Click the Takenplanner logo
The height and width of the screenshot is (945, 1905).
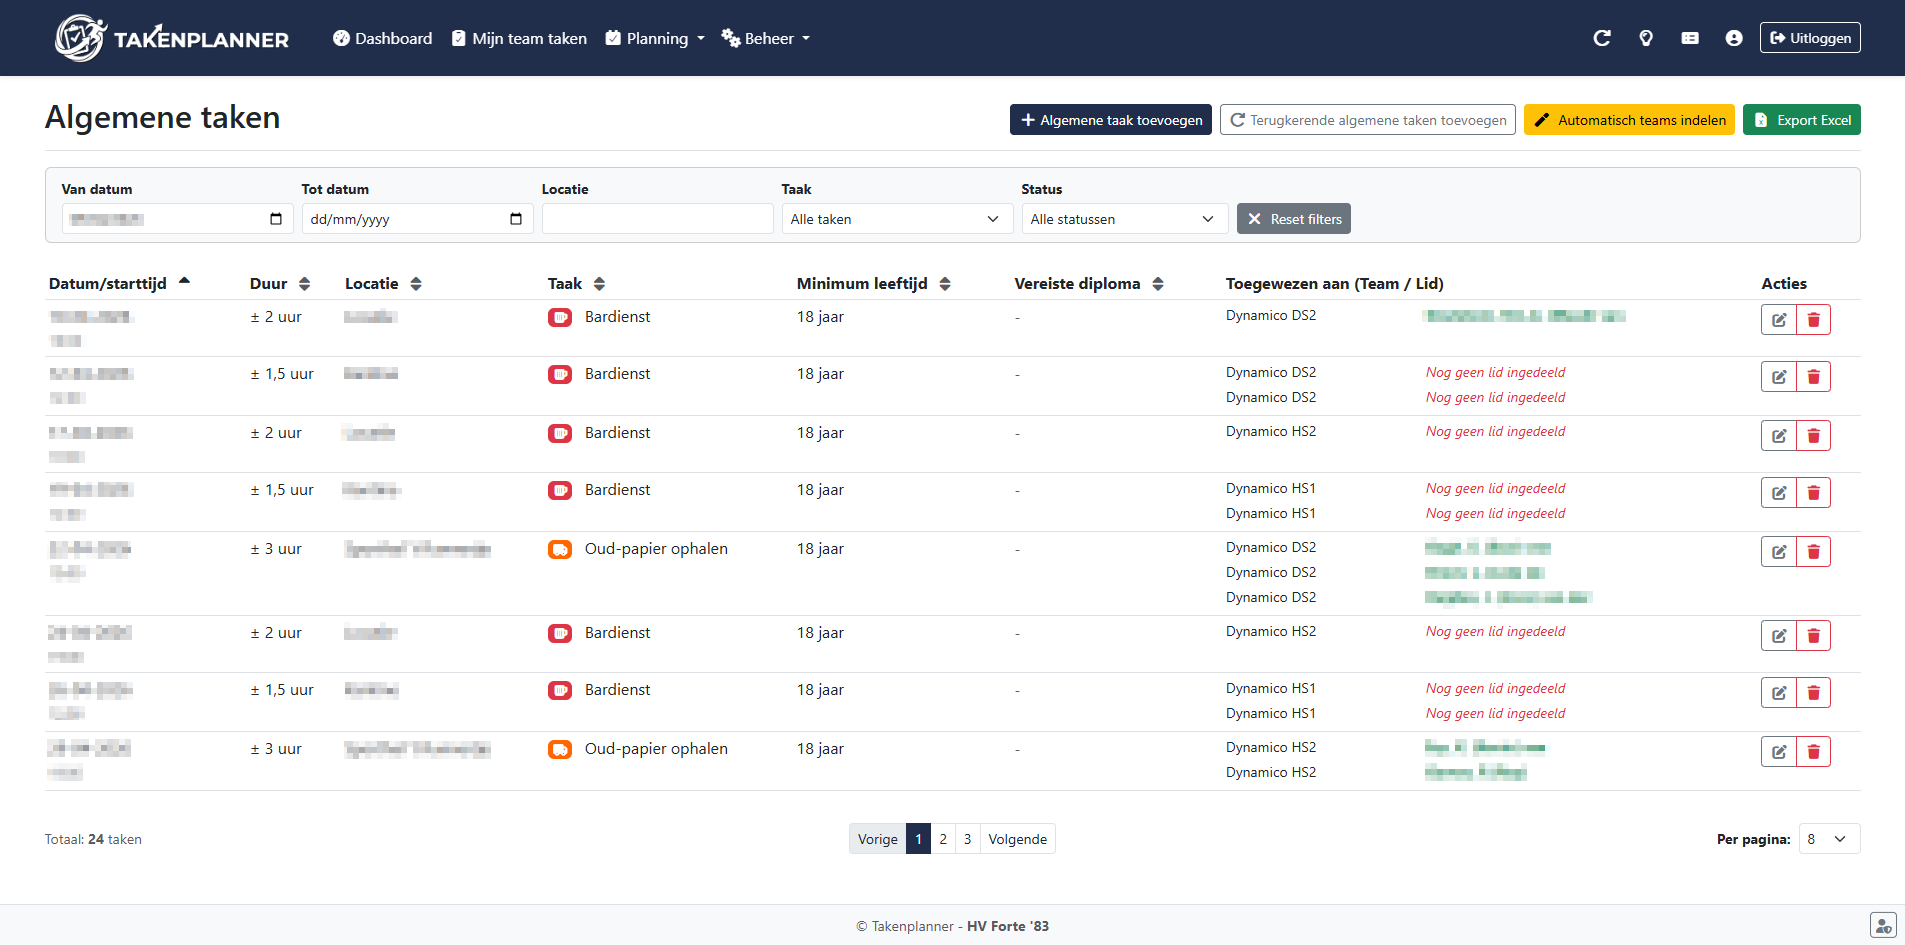[x=171, y=38]
